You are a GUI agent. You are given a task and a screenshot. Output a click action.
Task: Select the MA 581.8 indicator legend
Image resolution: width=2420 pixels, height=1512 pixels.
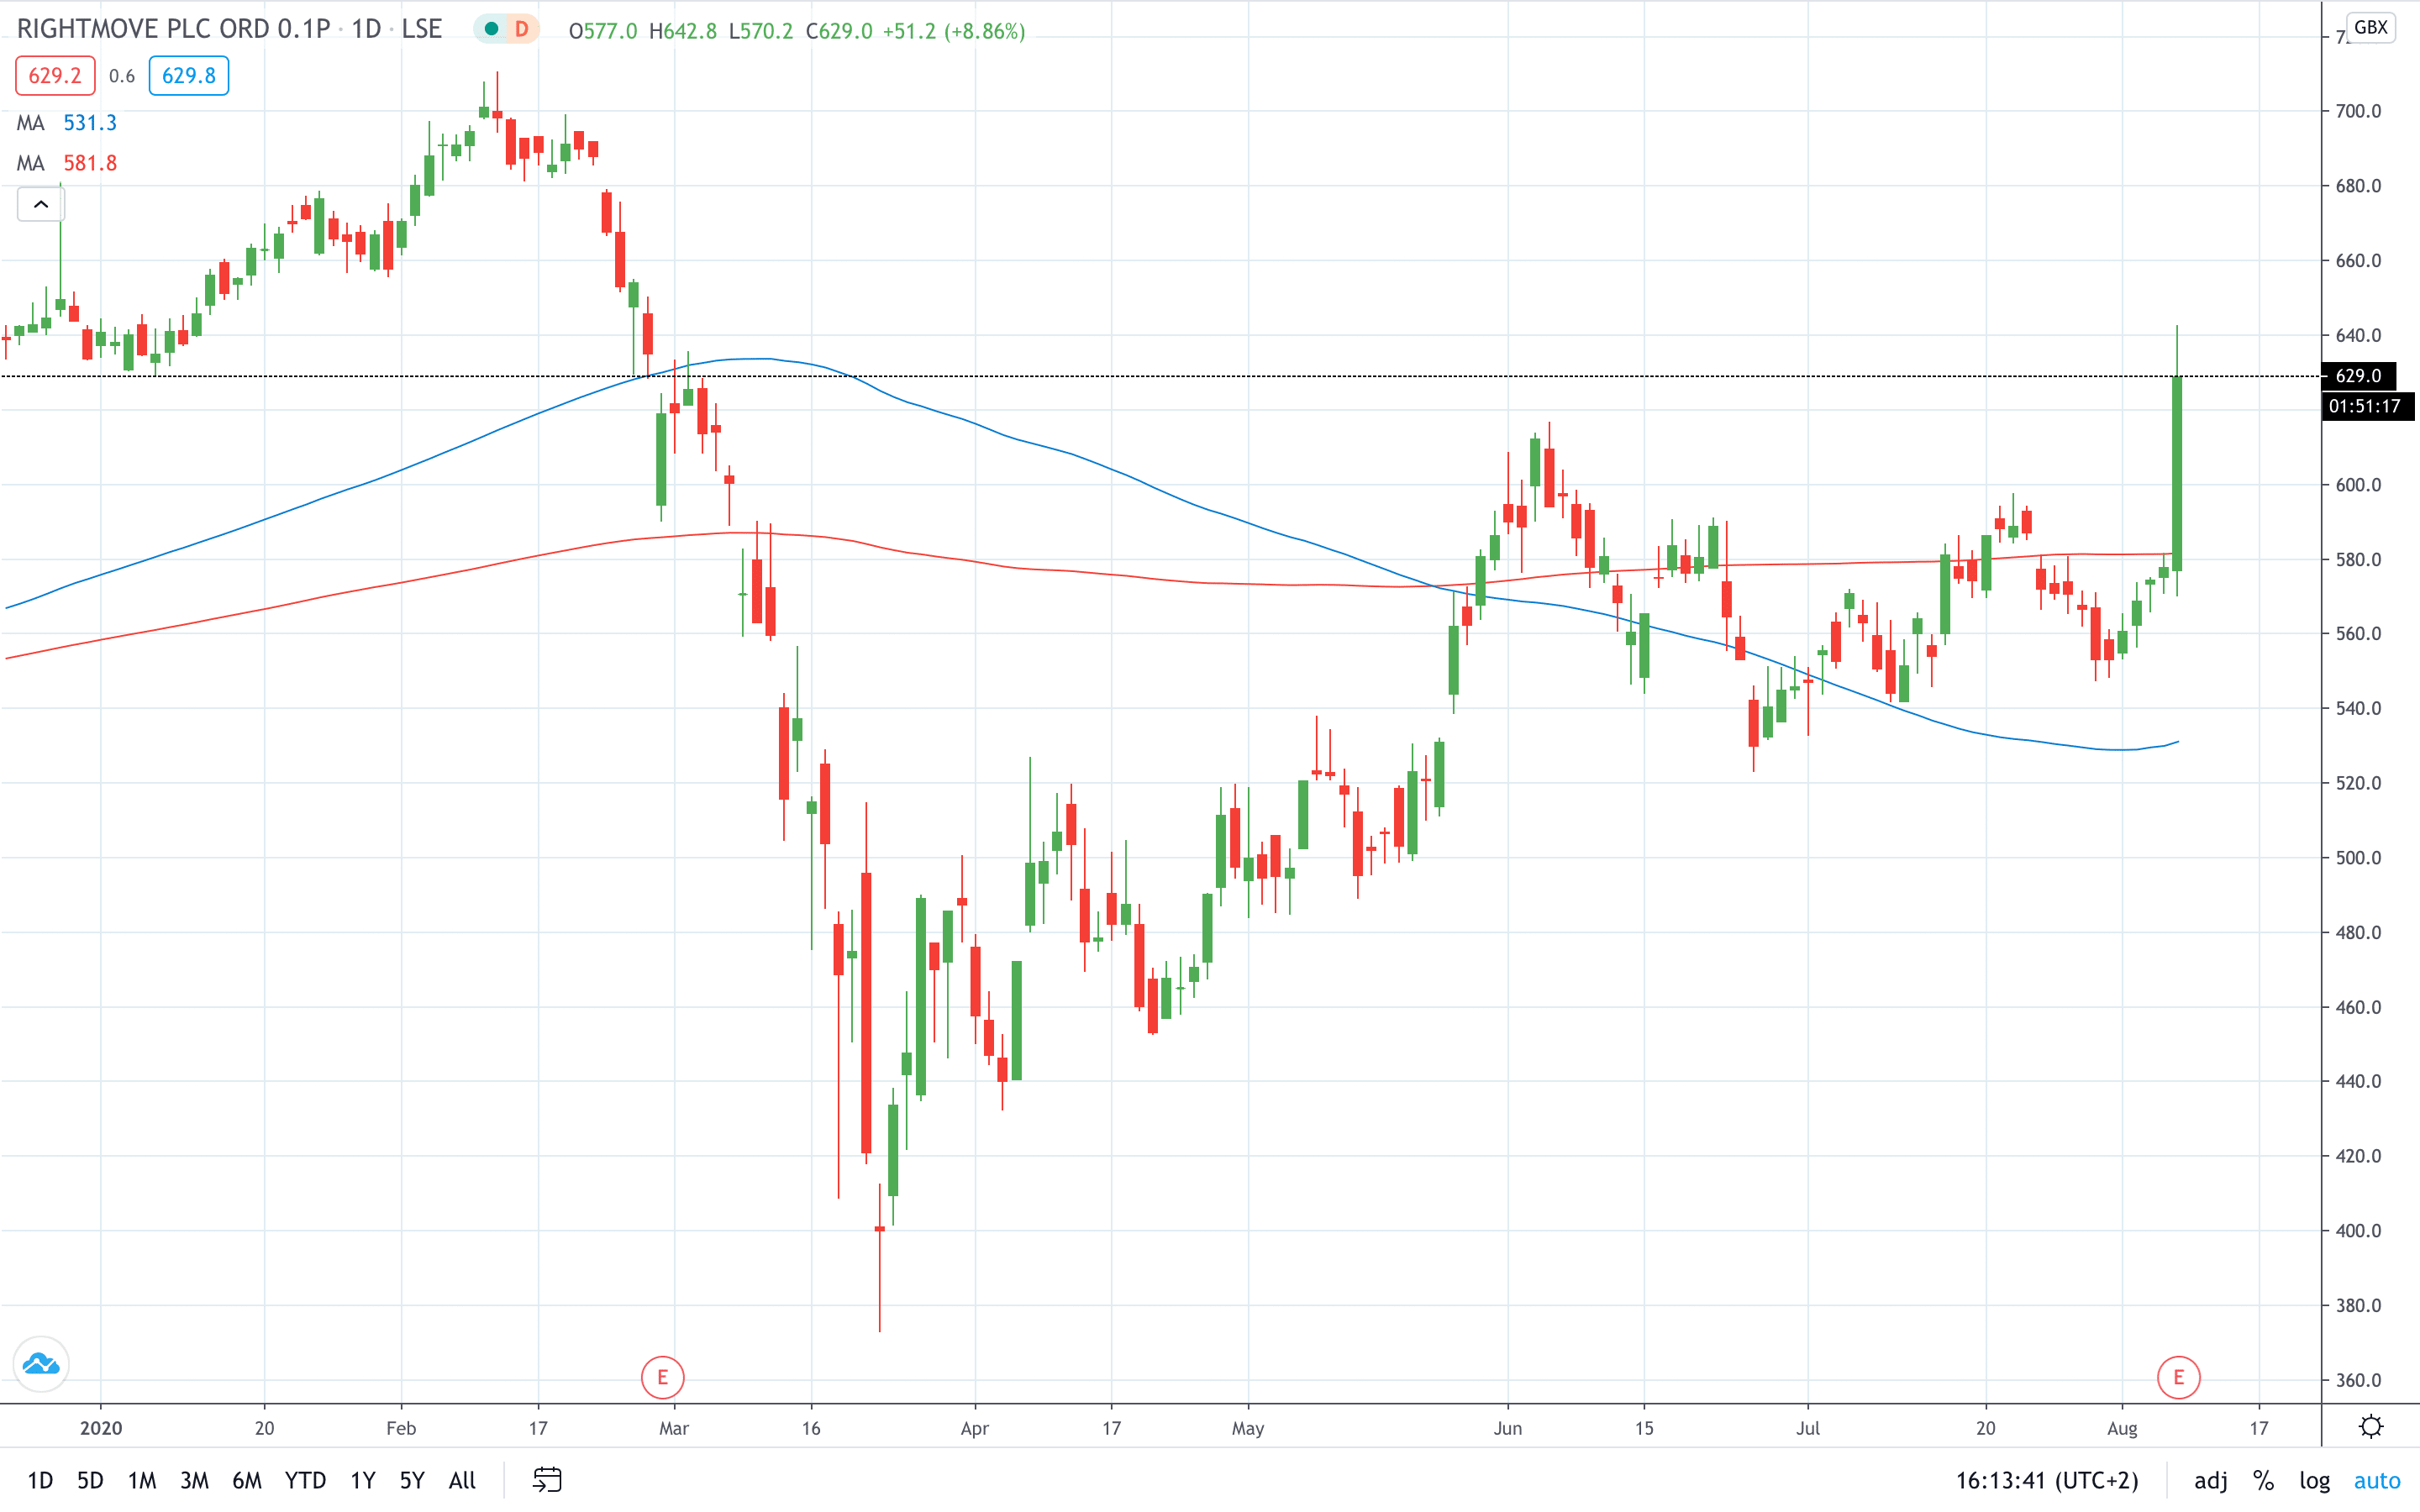coord(66,163)
